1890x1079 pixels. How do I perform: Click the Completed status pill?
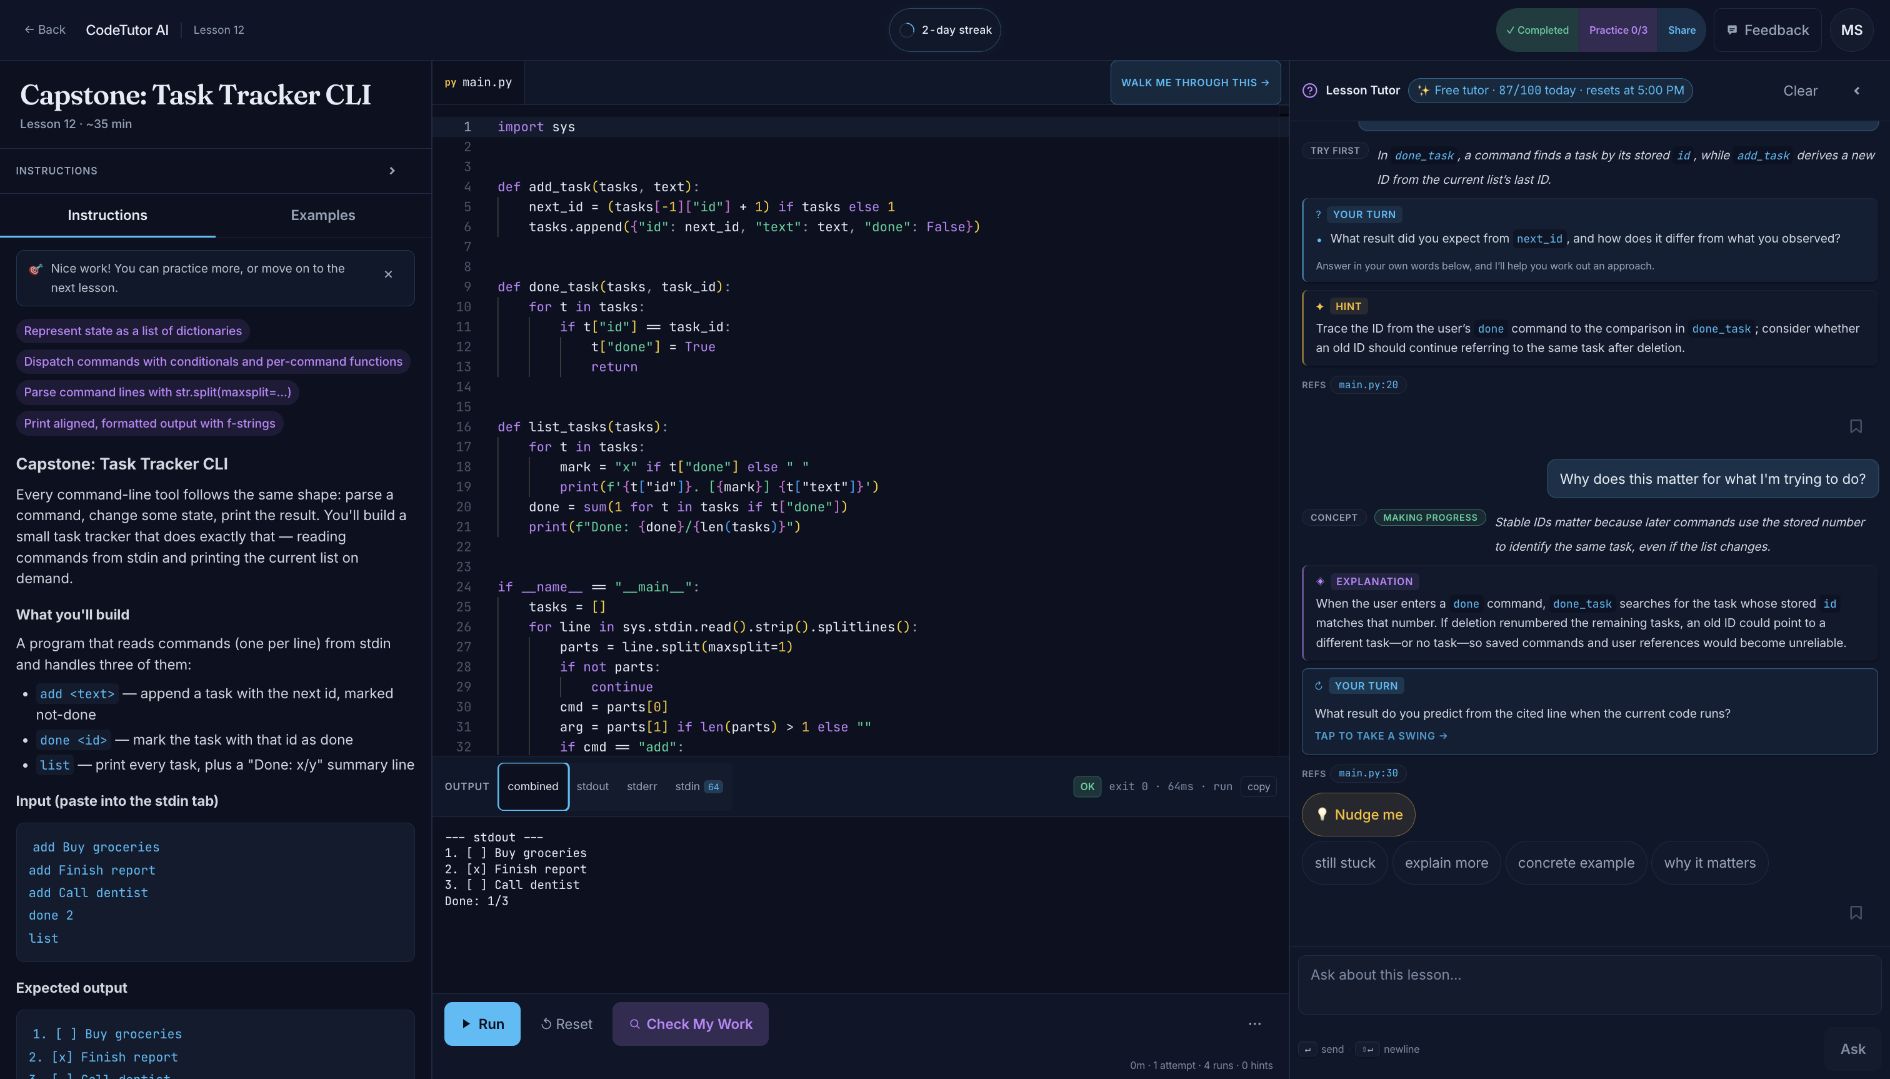pyautogui.click(x=1537, y=30)
